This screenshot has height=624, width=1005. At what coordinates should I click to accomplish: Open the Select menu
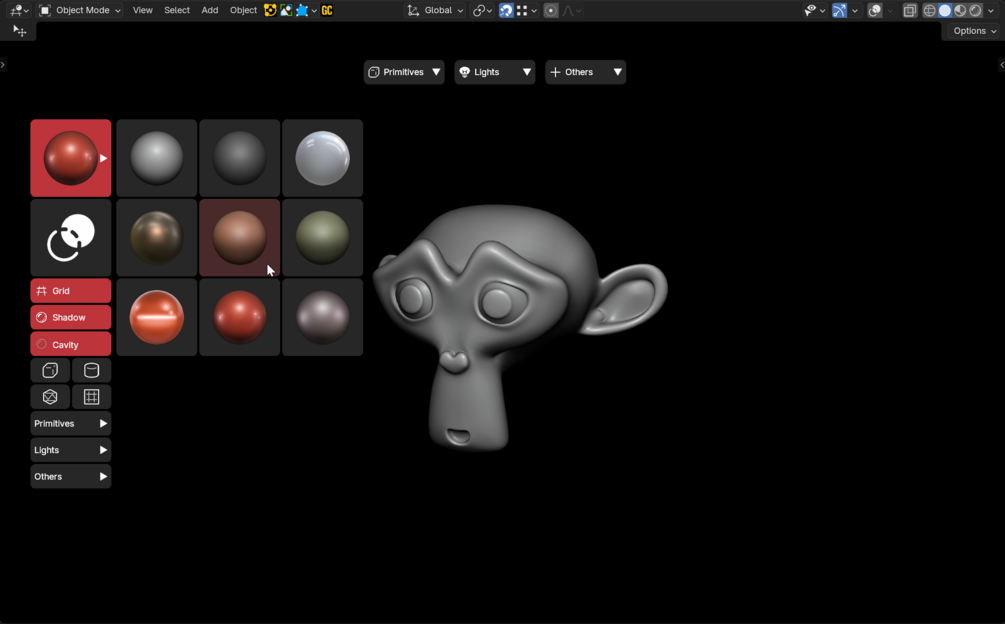(177, 10)
